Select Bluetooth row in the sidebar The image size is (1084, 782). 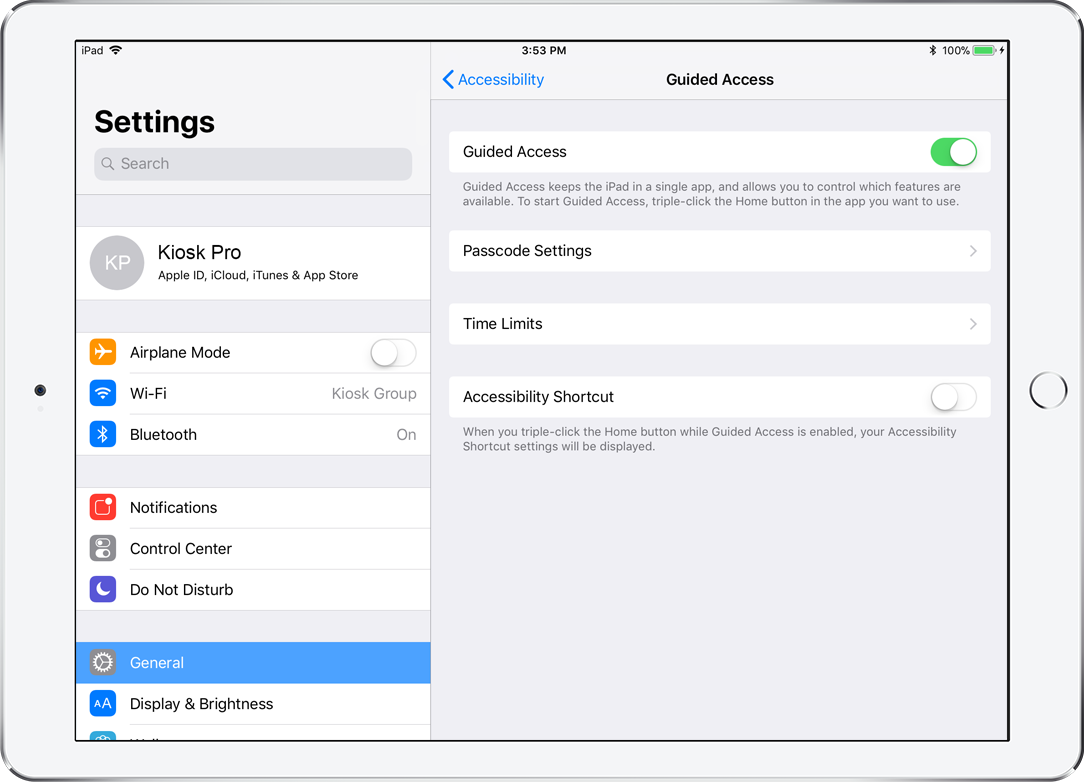coord(253,434)
